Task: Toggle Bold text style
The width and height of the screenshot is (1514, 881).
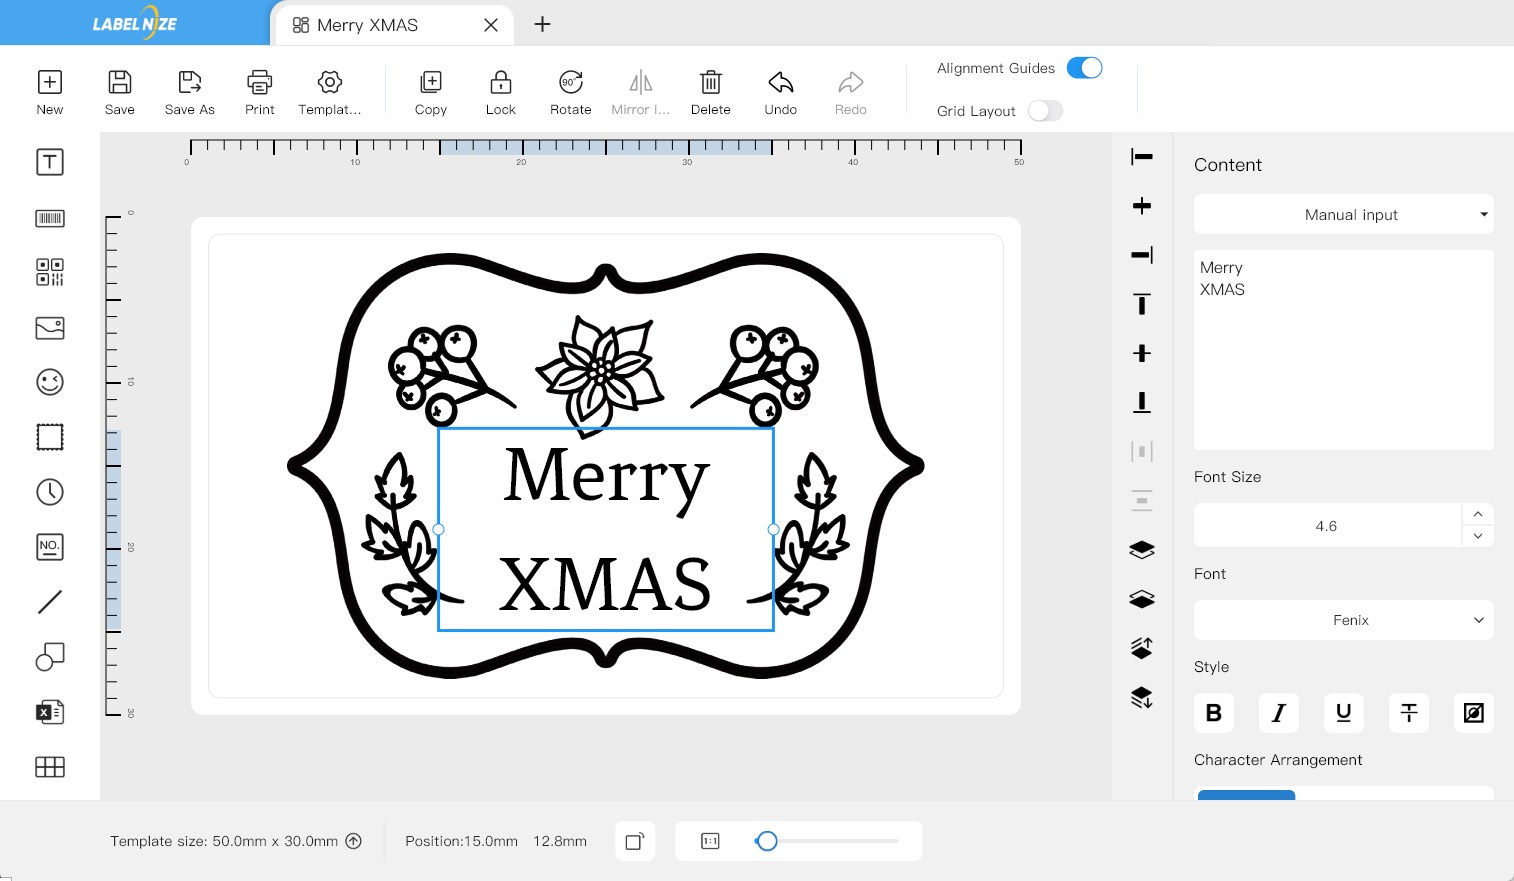Action: tap(1214, 713)
